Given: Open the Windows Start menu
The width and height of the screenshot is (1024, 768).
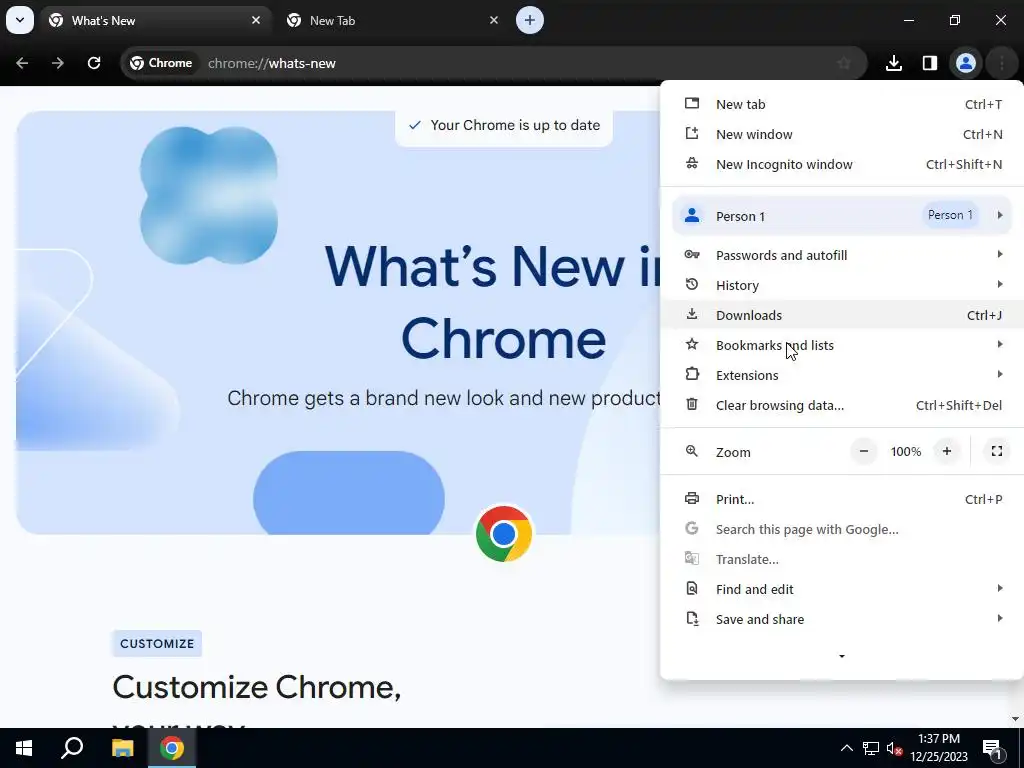Looking at the screenshot, I should tap(24, 748).
